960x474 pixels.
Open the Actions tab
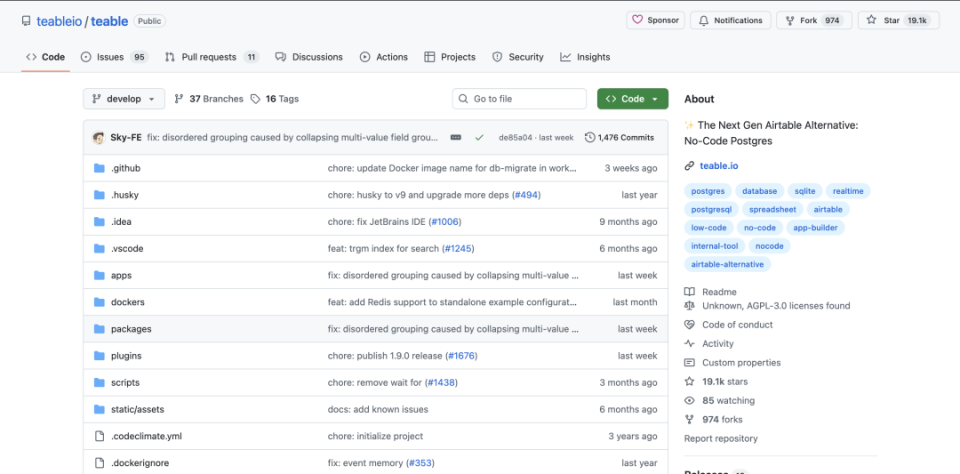[384, 57]
